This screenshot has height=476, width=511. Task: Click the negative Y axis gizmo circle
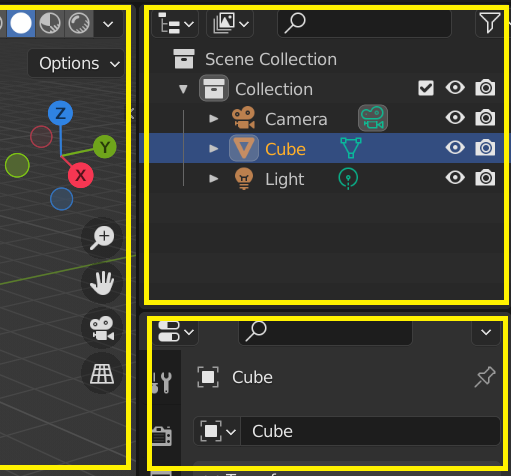coord(17,165)
